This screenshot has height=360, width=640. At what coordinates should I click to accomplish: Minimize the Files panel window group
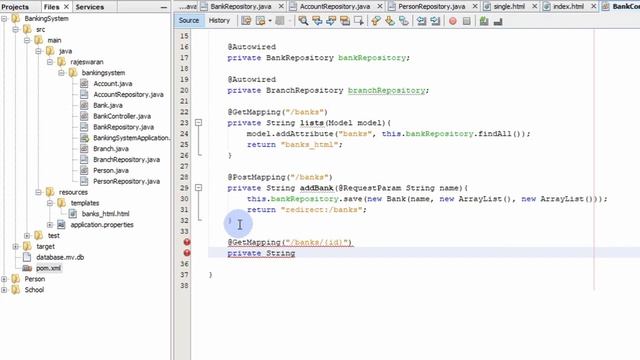[x=164, y=7]
